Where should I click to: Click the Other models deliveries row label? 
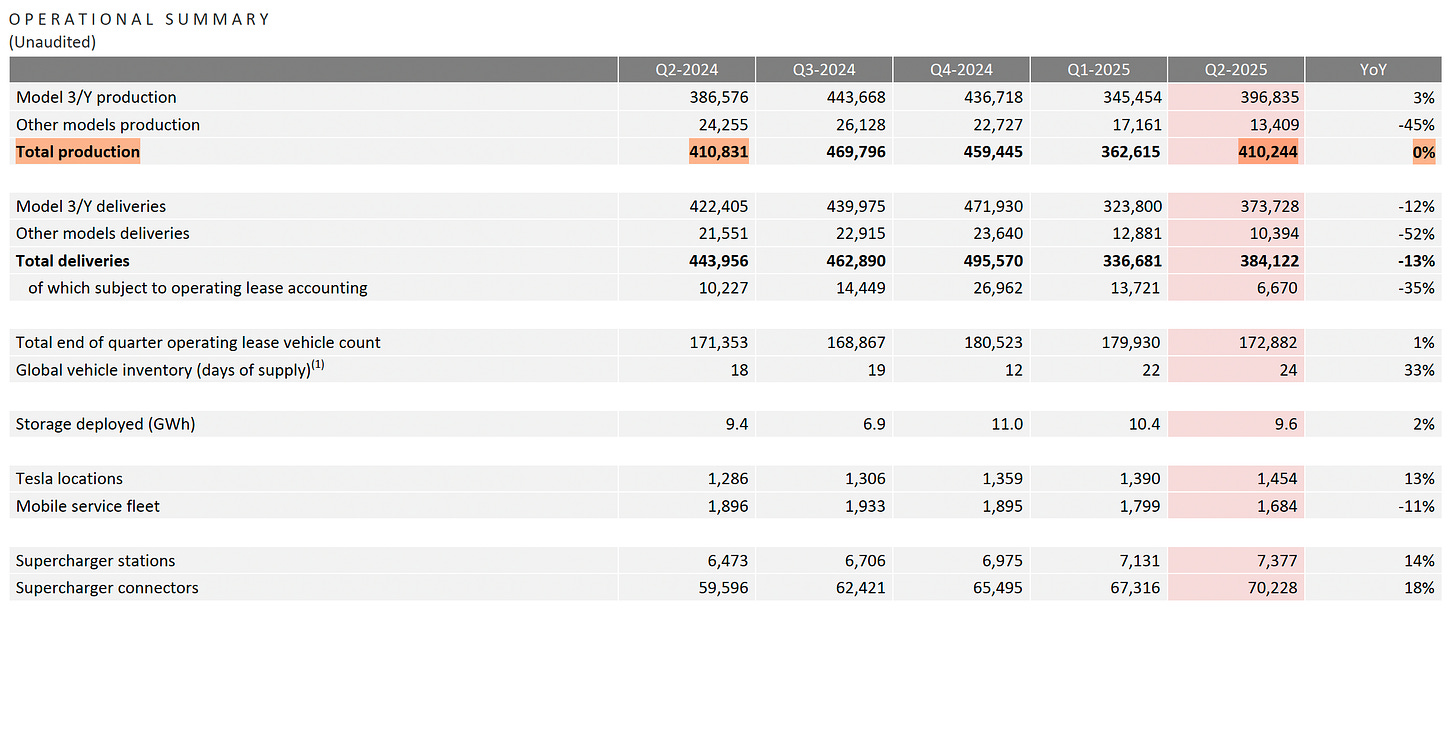click(x=103, y=233)
